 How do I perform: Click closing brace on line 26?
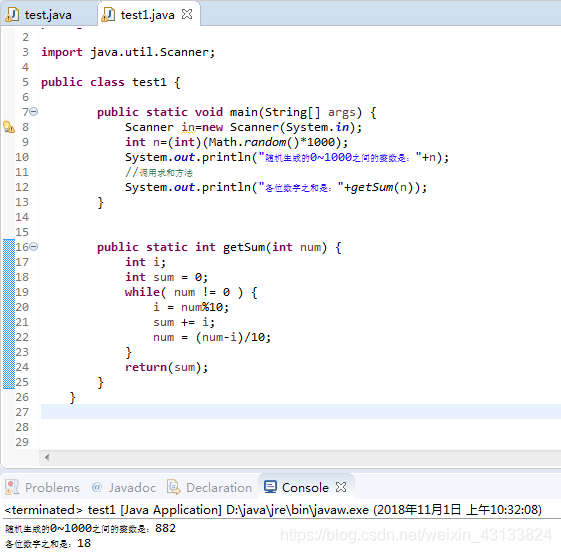click(x=73, y=397)
